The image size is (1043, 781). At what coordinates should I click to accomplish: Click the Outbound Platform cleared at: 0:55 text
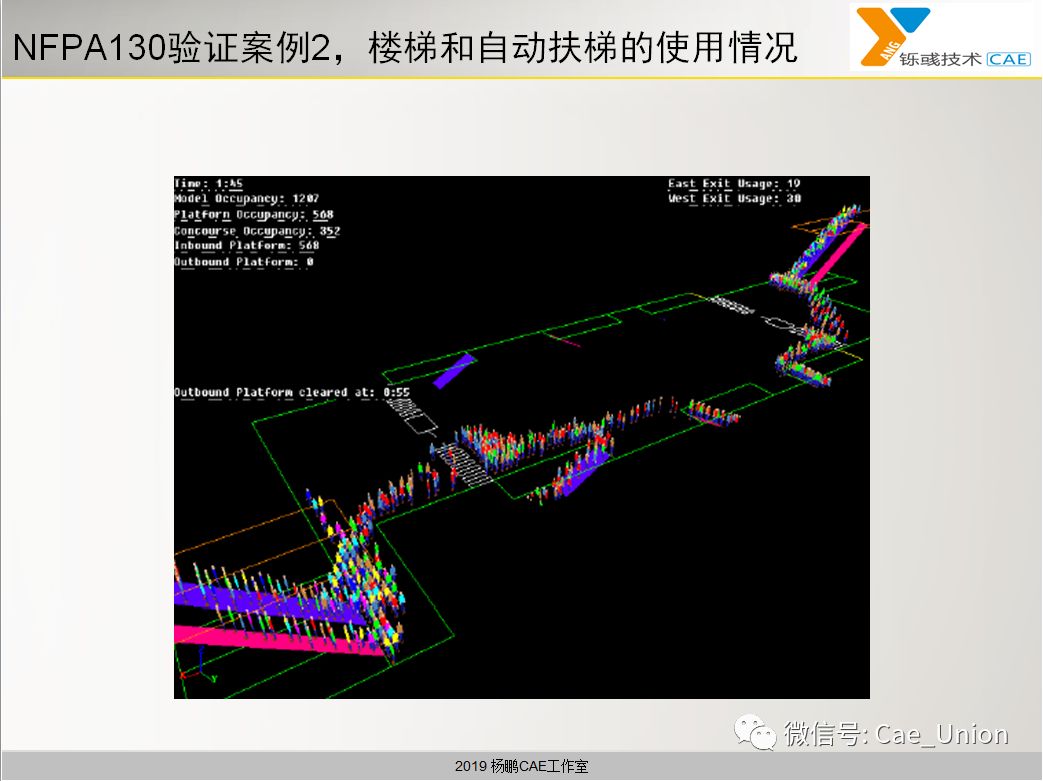292,392
